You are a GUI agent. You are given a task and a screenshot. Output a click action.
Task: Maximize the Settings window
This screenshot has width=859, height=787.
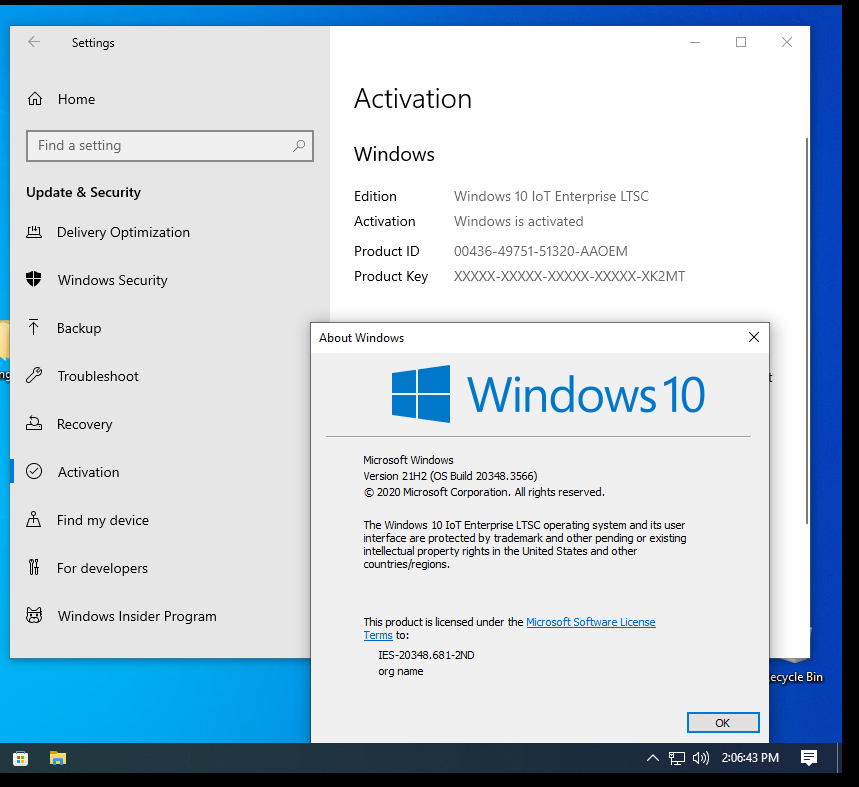(x=741, y=42)
